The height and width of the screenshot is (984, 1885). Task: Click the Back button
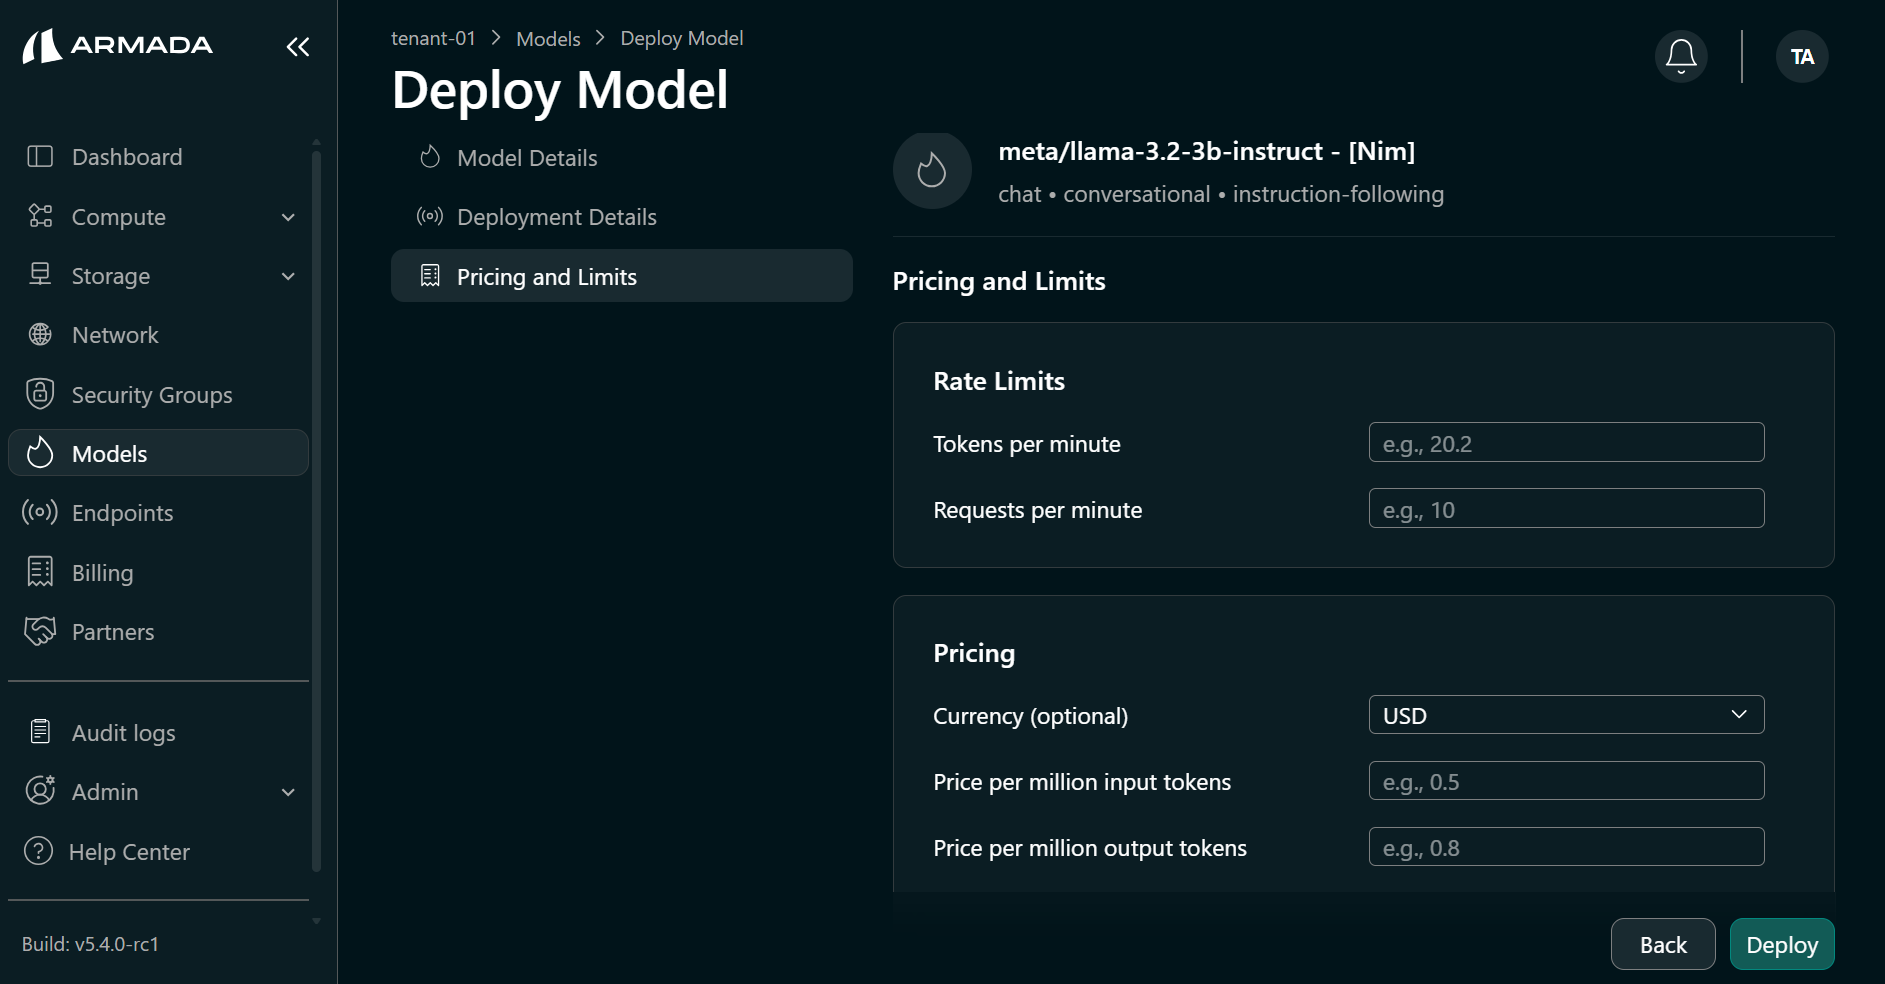1663,944
